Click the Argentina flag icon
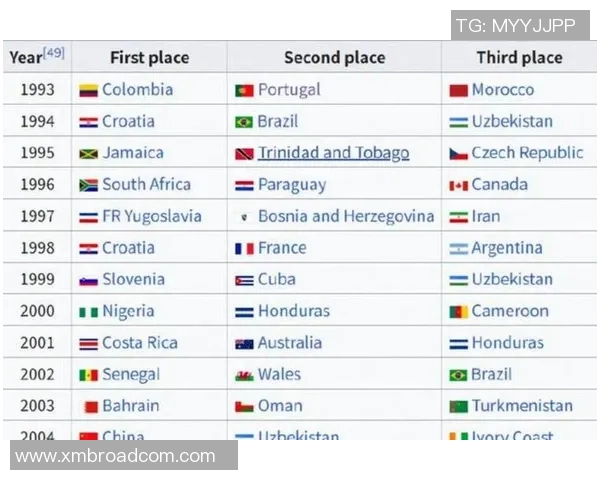600x480 pixels. pos(458,248)
